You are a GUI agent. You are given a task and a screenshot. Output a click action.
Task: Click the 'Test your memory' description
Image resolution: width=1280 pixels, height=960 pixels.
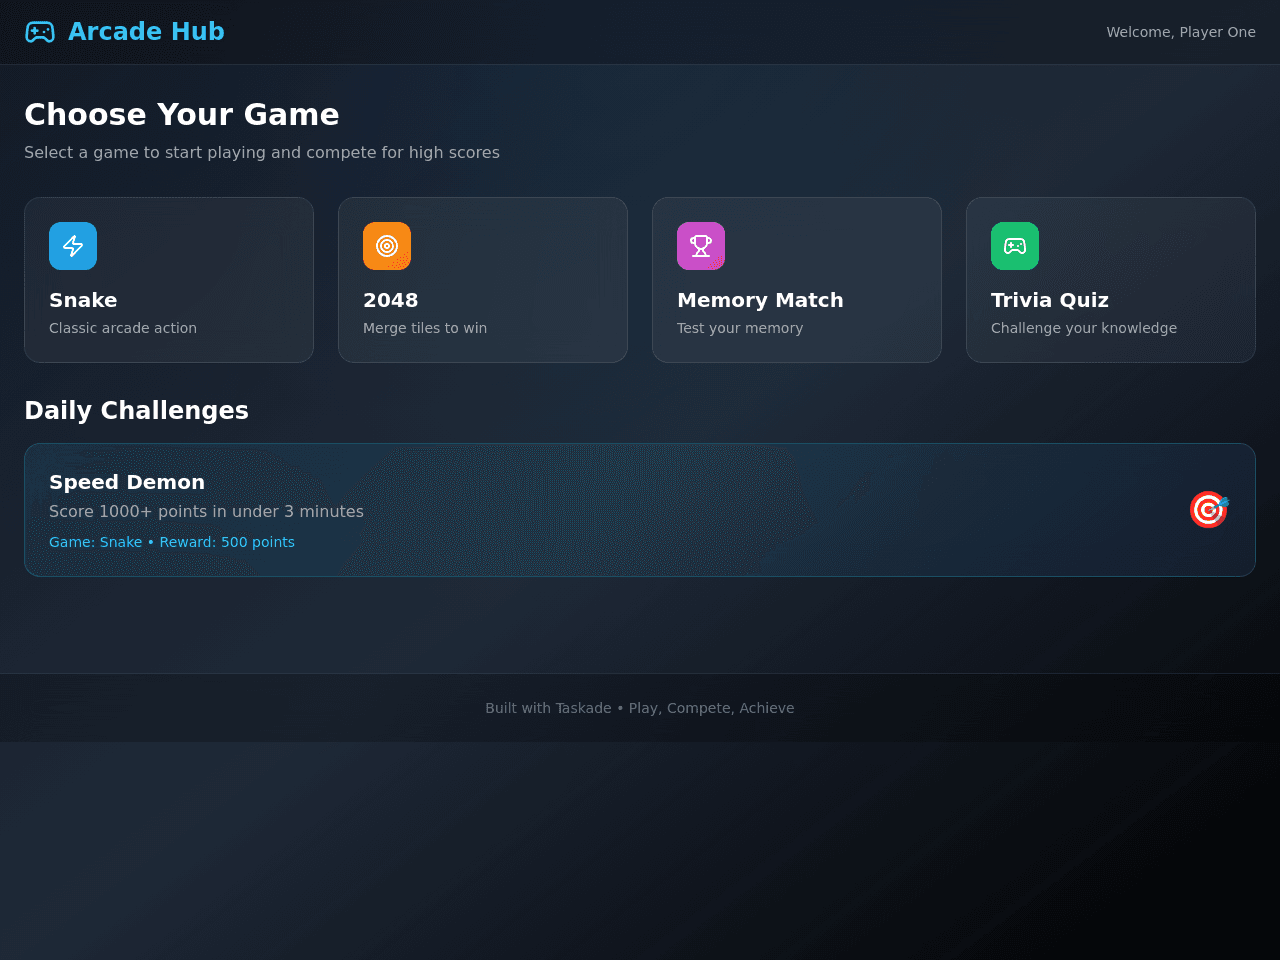[740, 328]
